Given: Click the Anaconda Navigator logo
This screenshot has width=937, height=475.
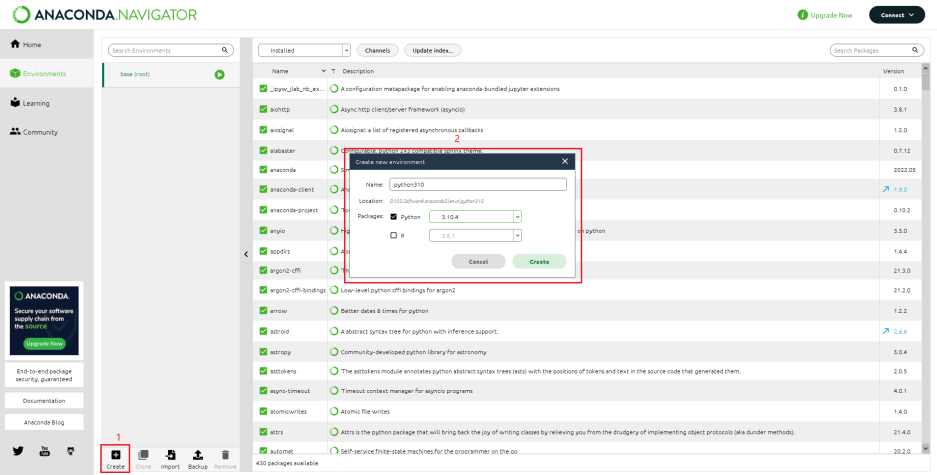Looking at the screenshot, I should pyautogui.click(x=105, y=14).
